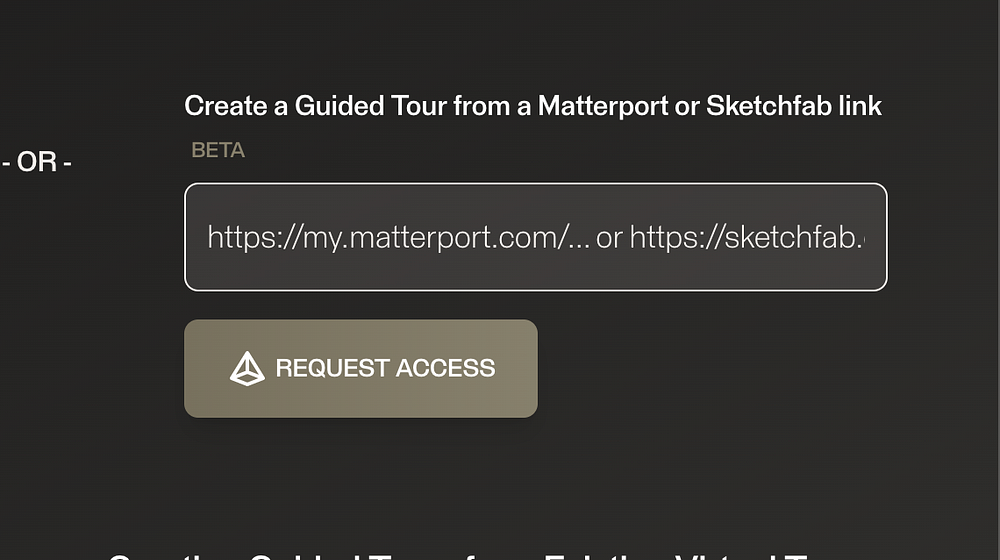Click the "- OR -" separator text
The height and width of the screenshot is (560, 1000).
[x=37, y=162]
